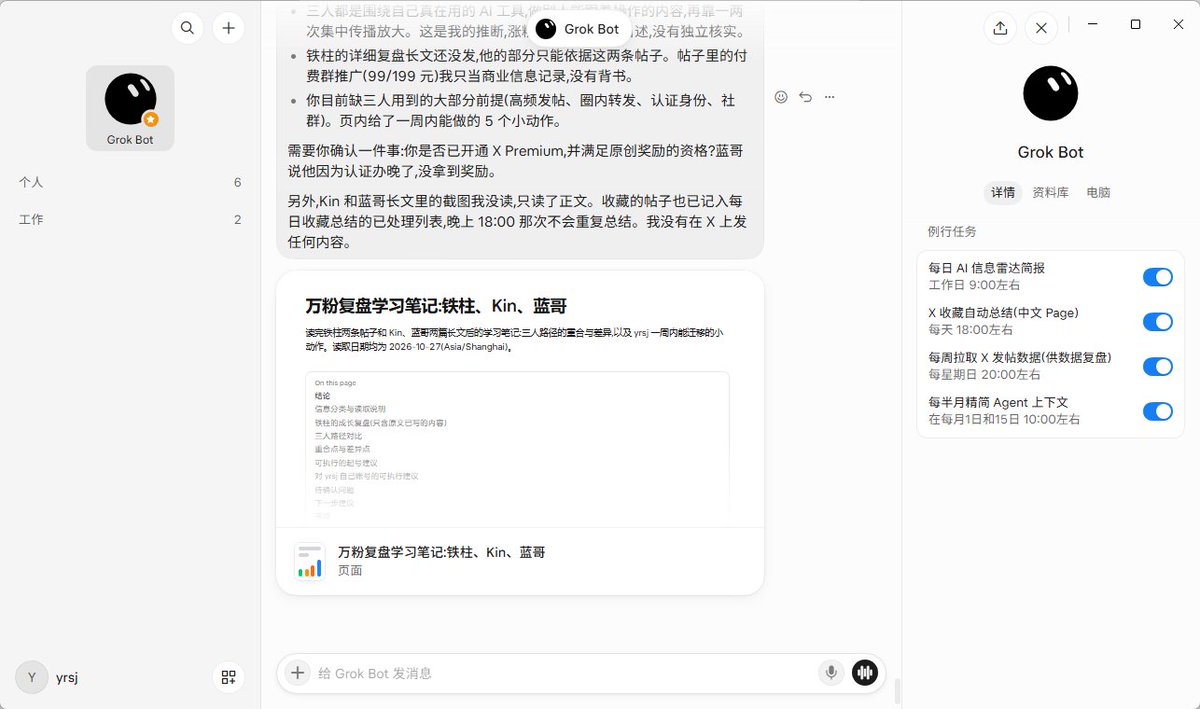The image size is (1200, 709).
Task: Open the 万粉复盘学习笔记:铁柱、Kin、蓝哥 page link
Action: coord(441,552)
